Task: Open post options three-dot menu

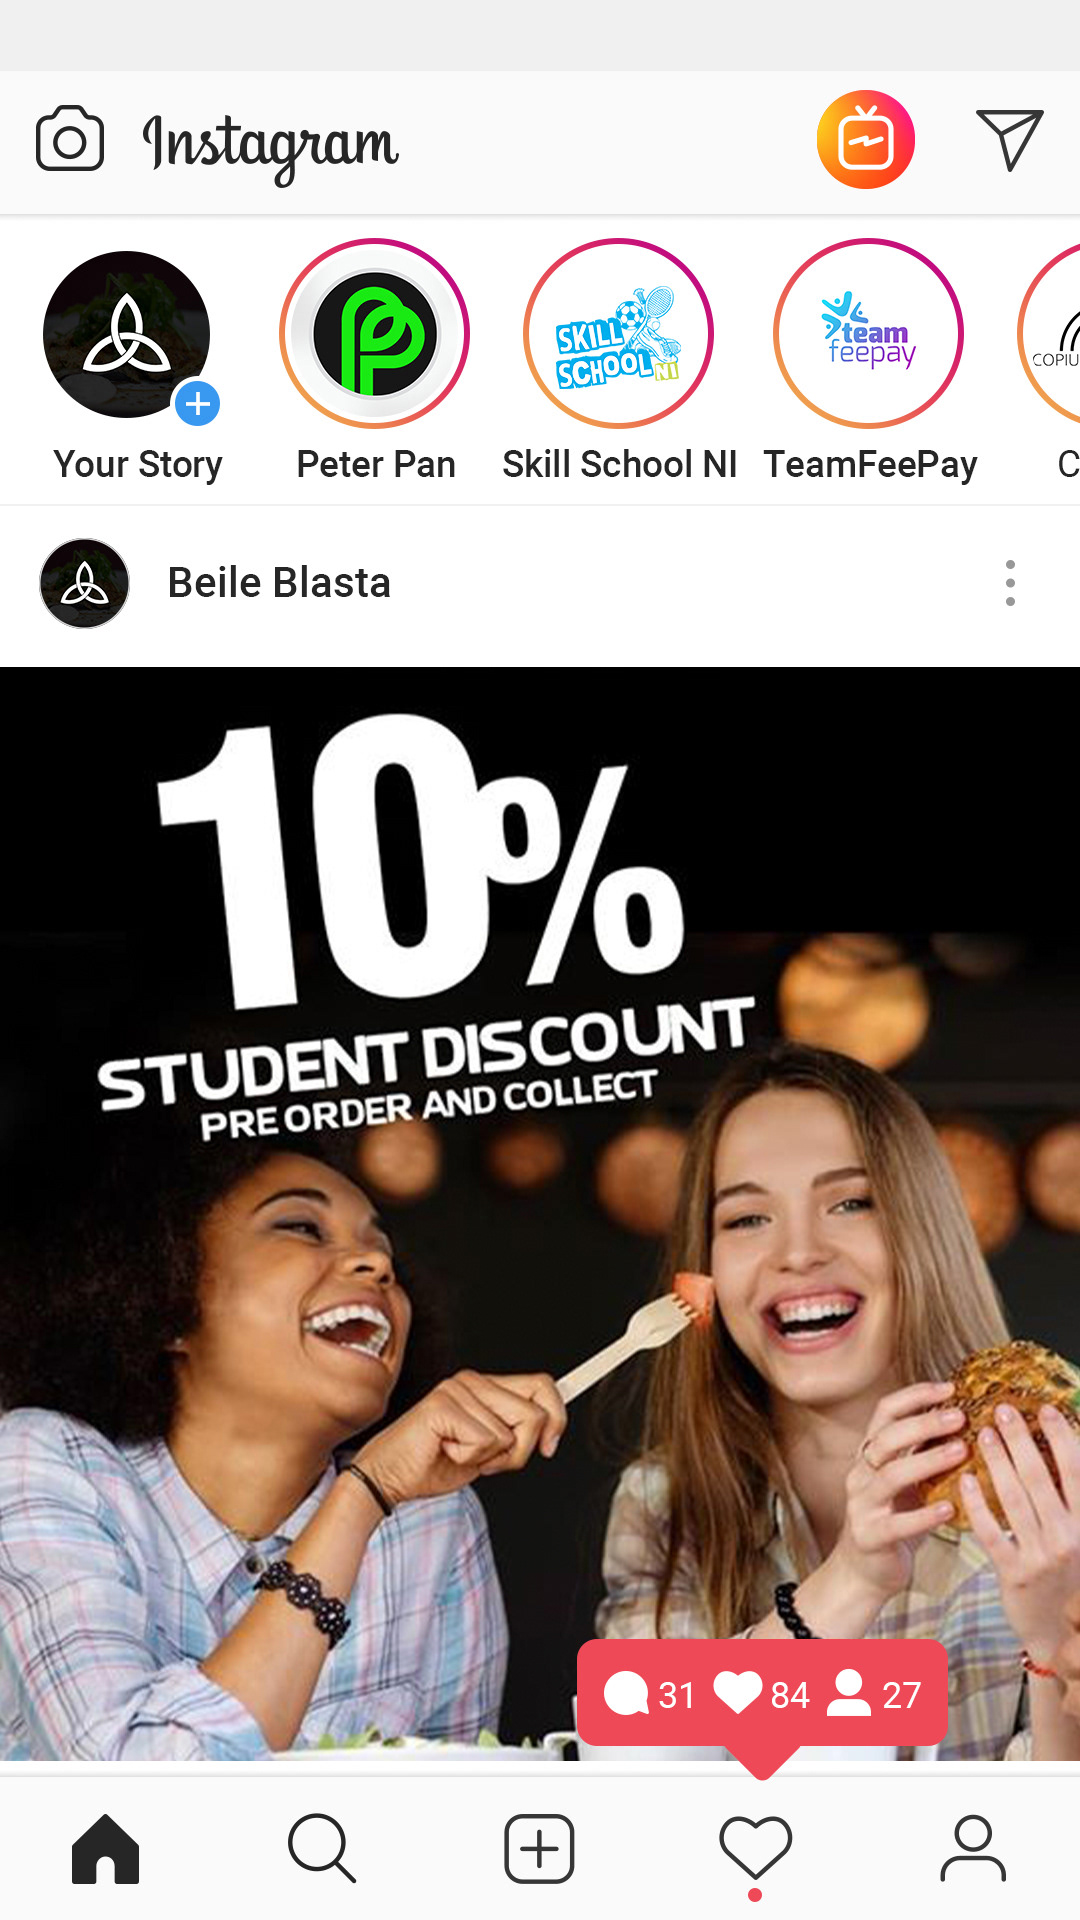Action: pos(1010,583)
